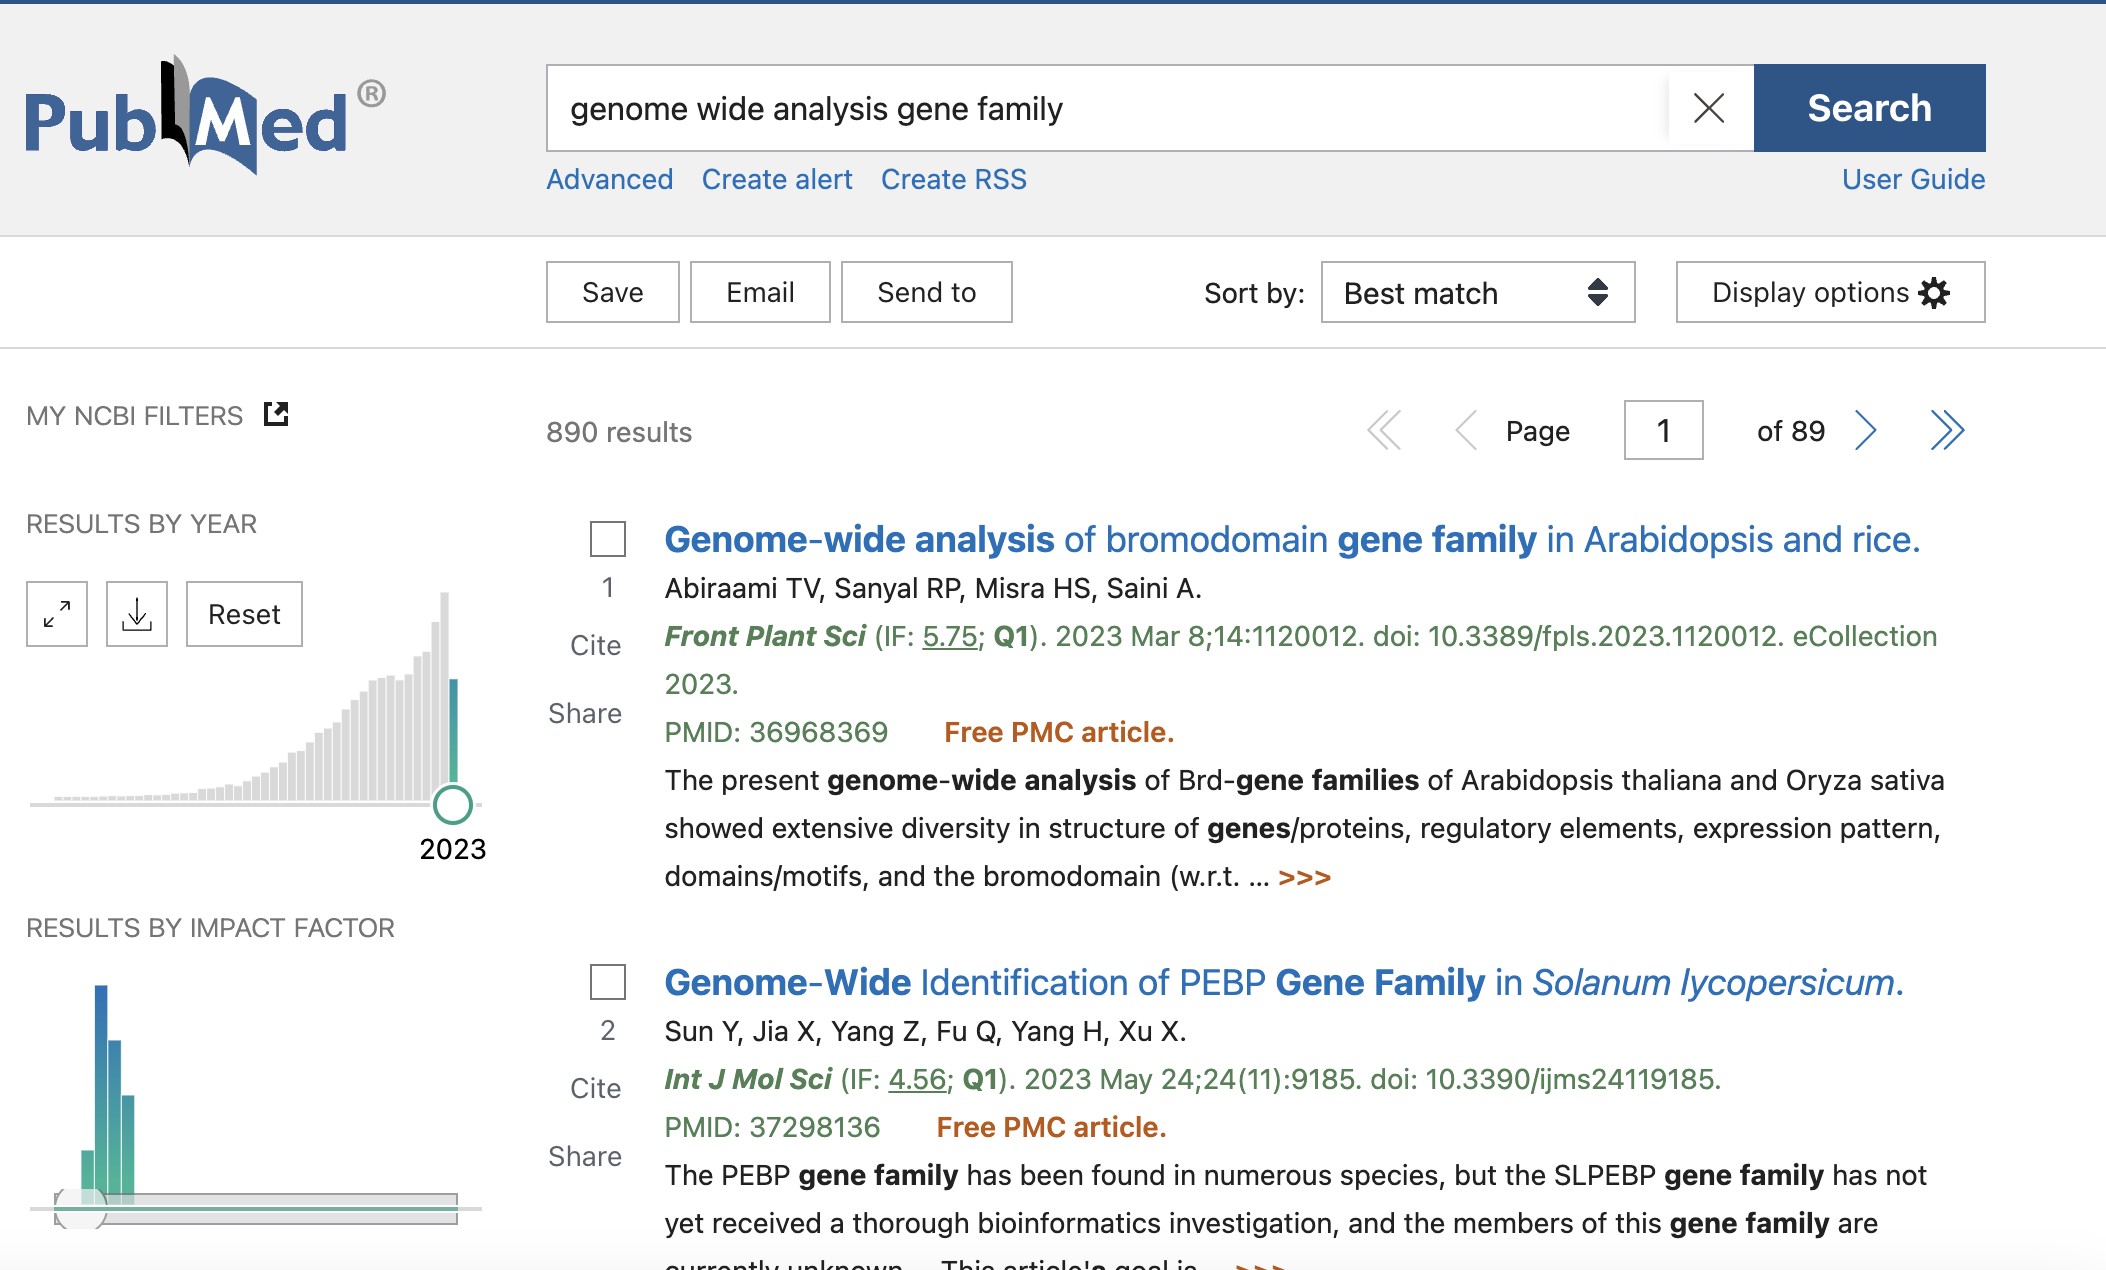Click the 5.75 impact factor link
Screen dimensions: 2106x1270
[949, 636]
